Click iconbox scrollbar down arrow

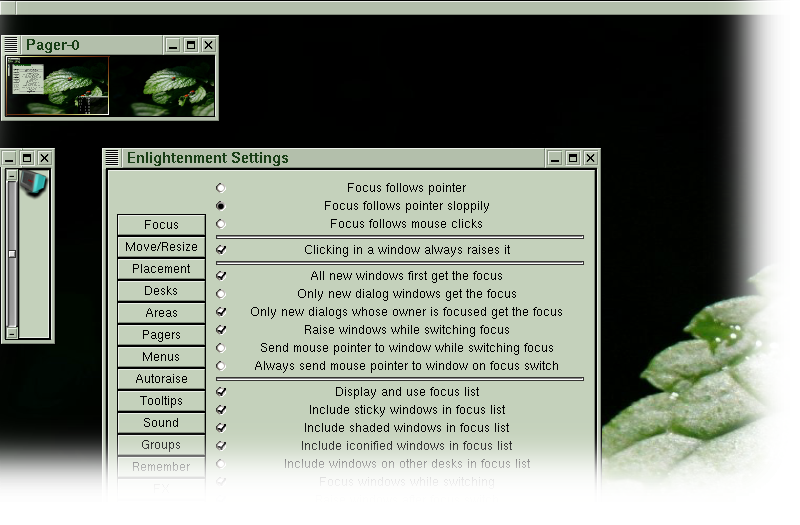[x=12, y=333]
